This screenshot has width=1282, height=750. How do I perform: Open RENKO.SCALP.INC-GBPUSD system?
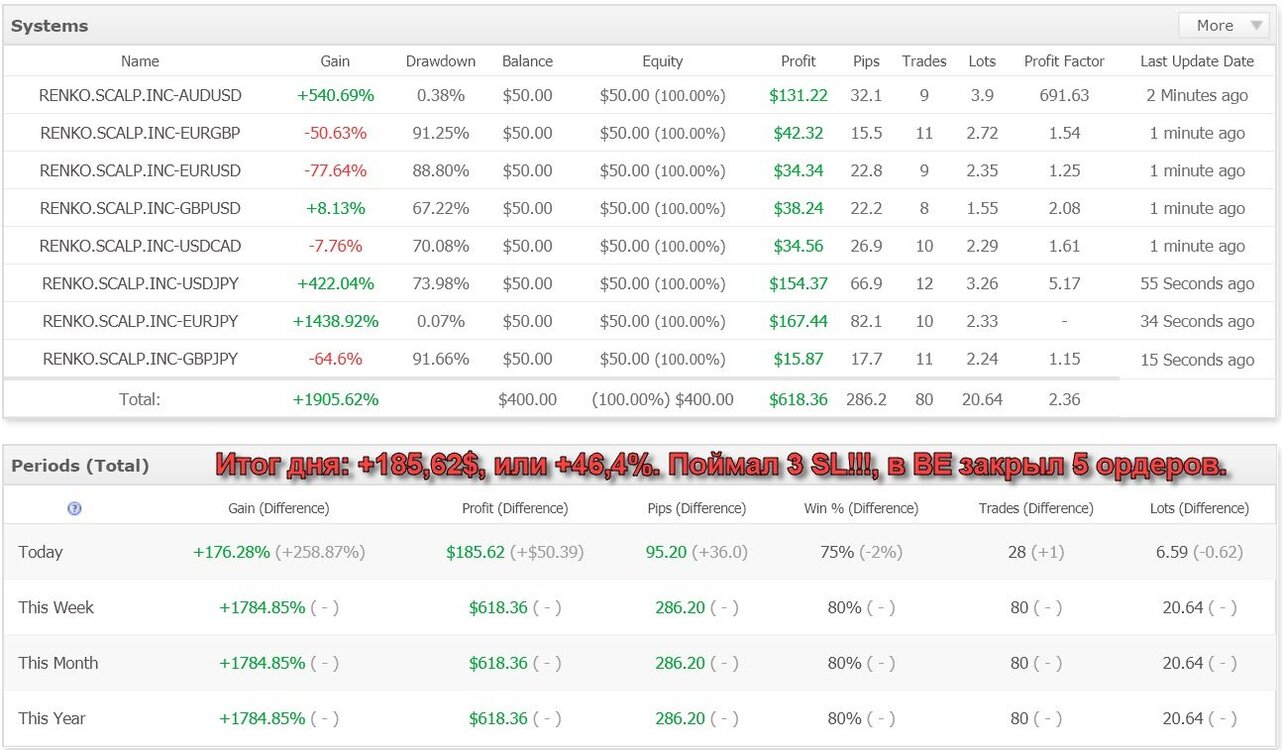pyautogui.click(x=140, y=208)
